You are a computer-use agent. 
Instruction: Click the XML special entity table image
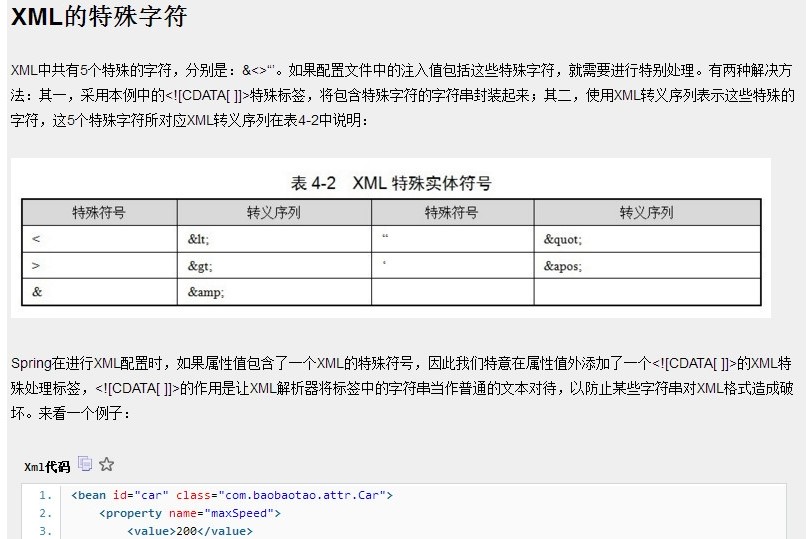pyautogui.click(x=391, y=238)
